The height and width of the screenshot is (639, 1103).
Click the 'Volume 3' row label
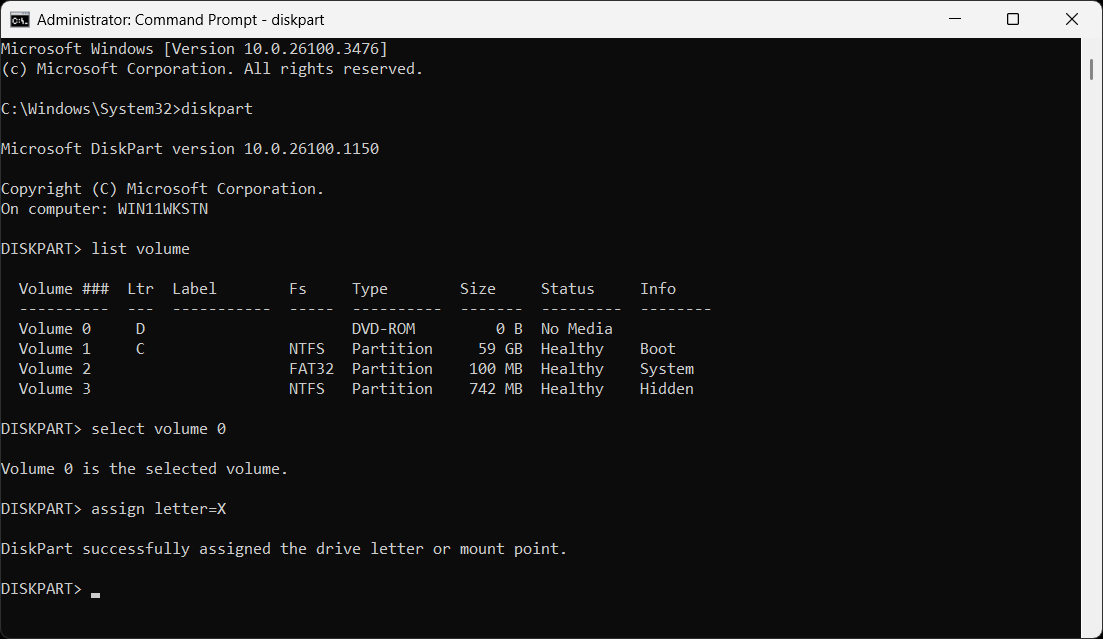pos(55,388)
